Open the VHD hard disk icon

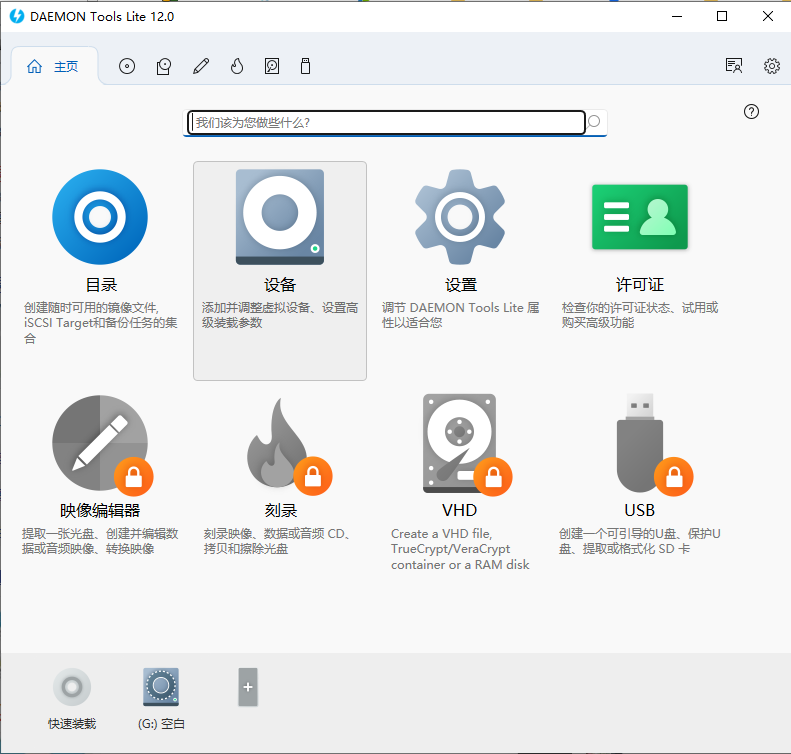[460, 443]
